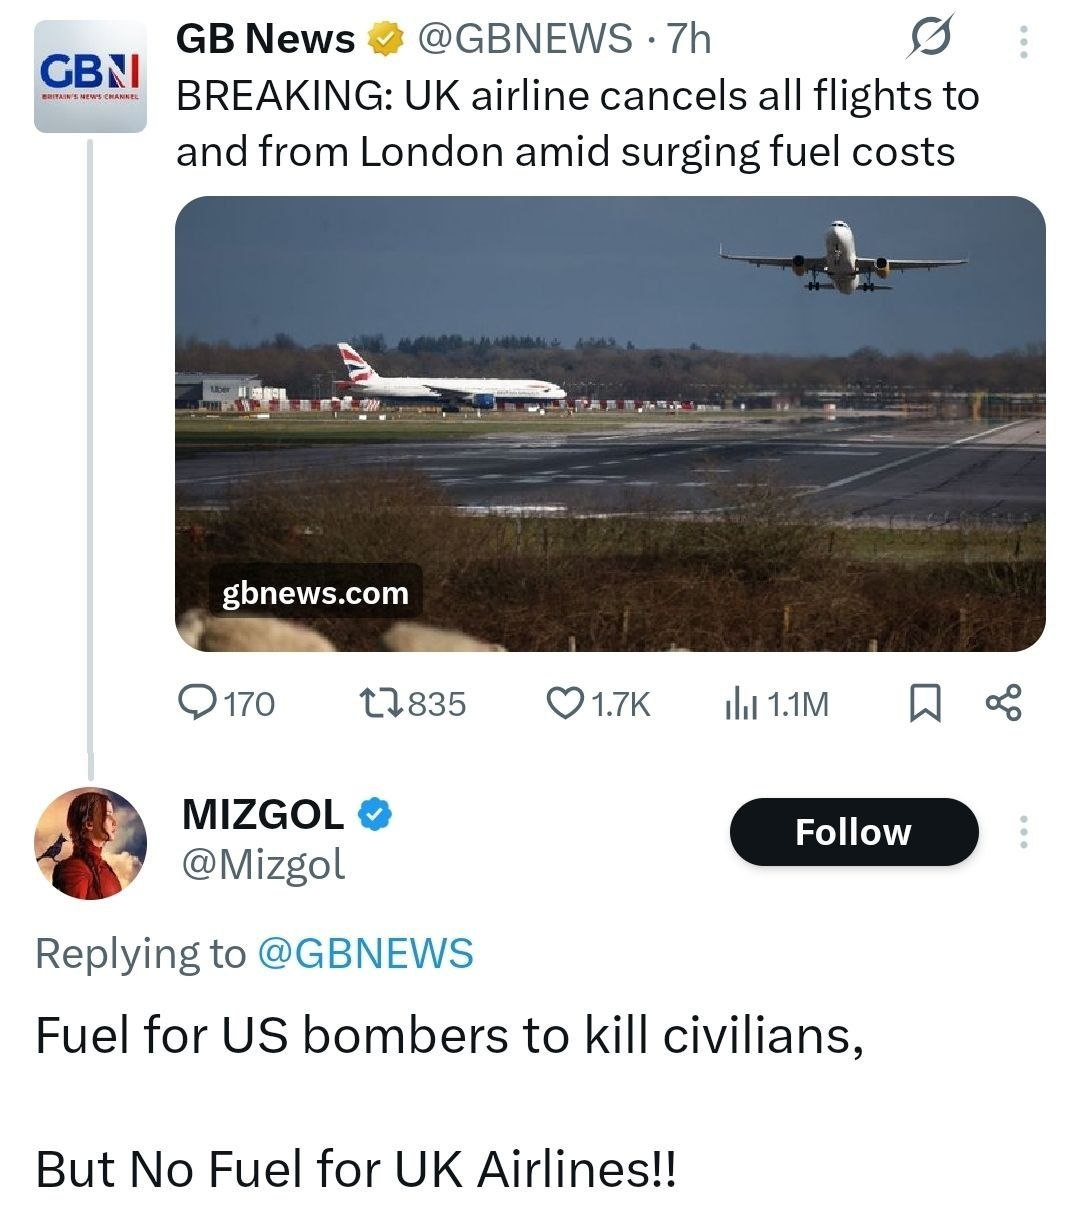The height and width of the screenshot is (1228, 1080).
Task: Click the @Mizgol handle
Action: click(263, 863)
